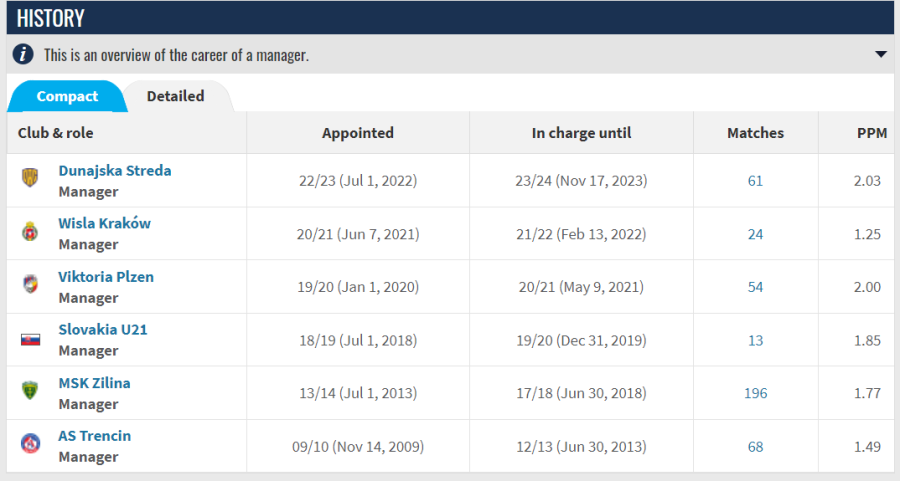Image resolution: width=900 pixels, height=481 pixels.
Task: Click the Slovakia flag icon
Action: [30, 340]
